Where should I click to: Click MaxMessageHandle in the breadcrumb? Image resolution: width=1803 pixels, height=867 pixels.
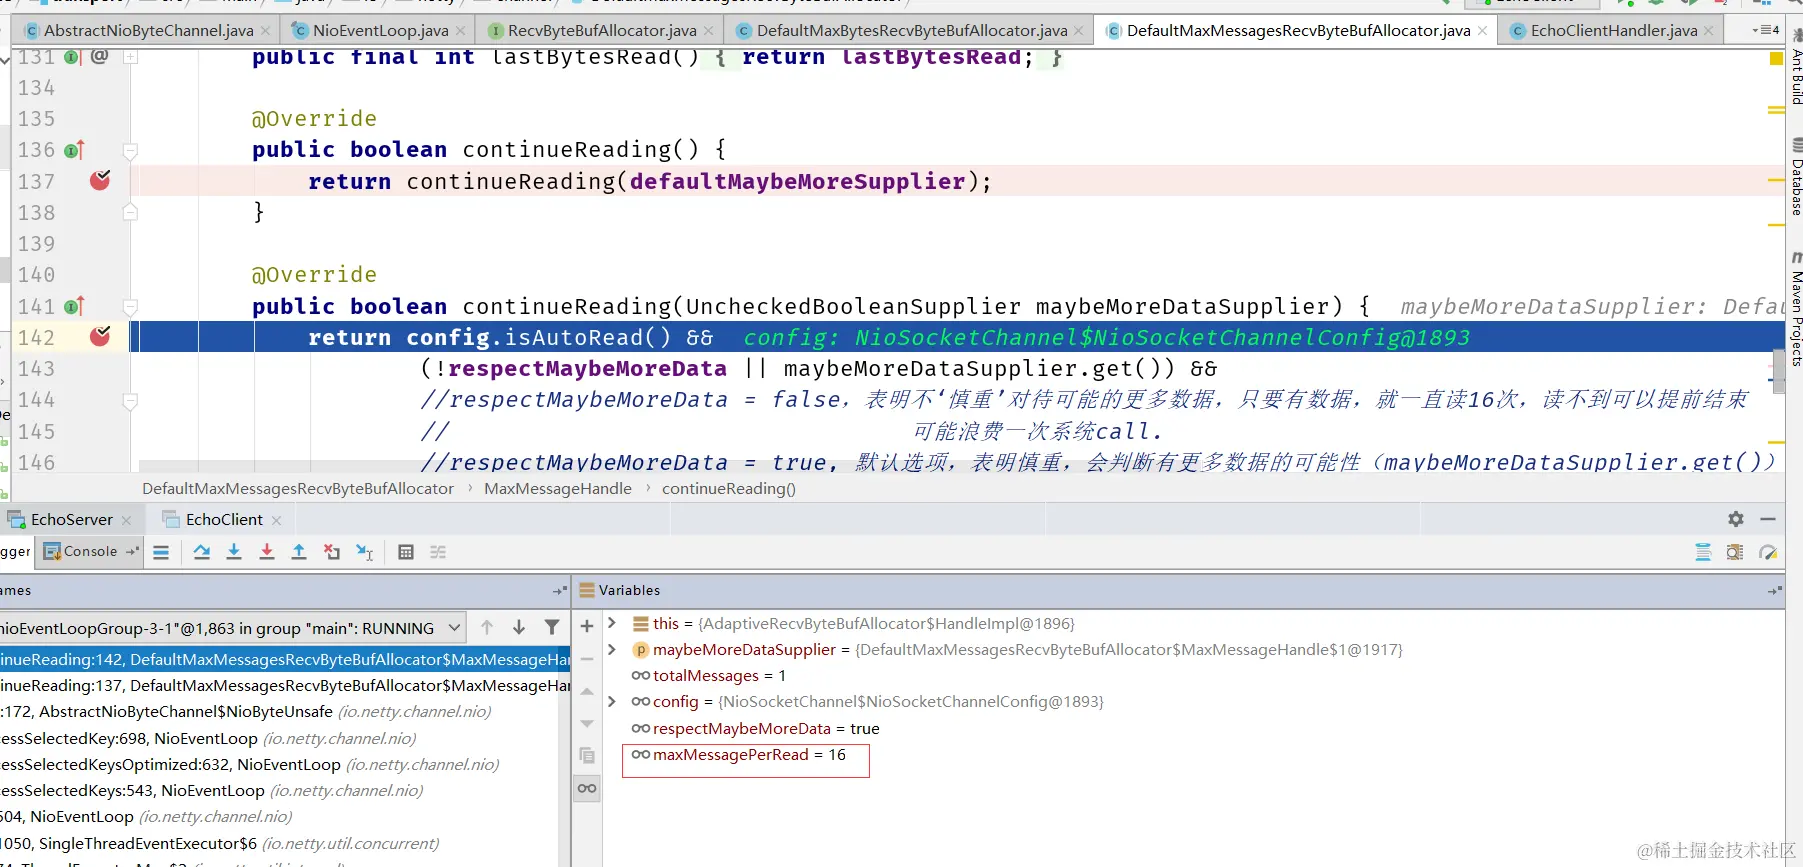558,488
